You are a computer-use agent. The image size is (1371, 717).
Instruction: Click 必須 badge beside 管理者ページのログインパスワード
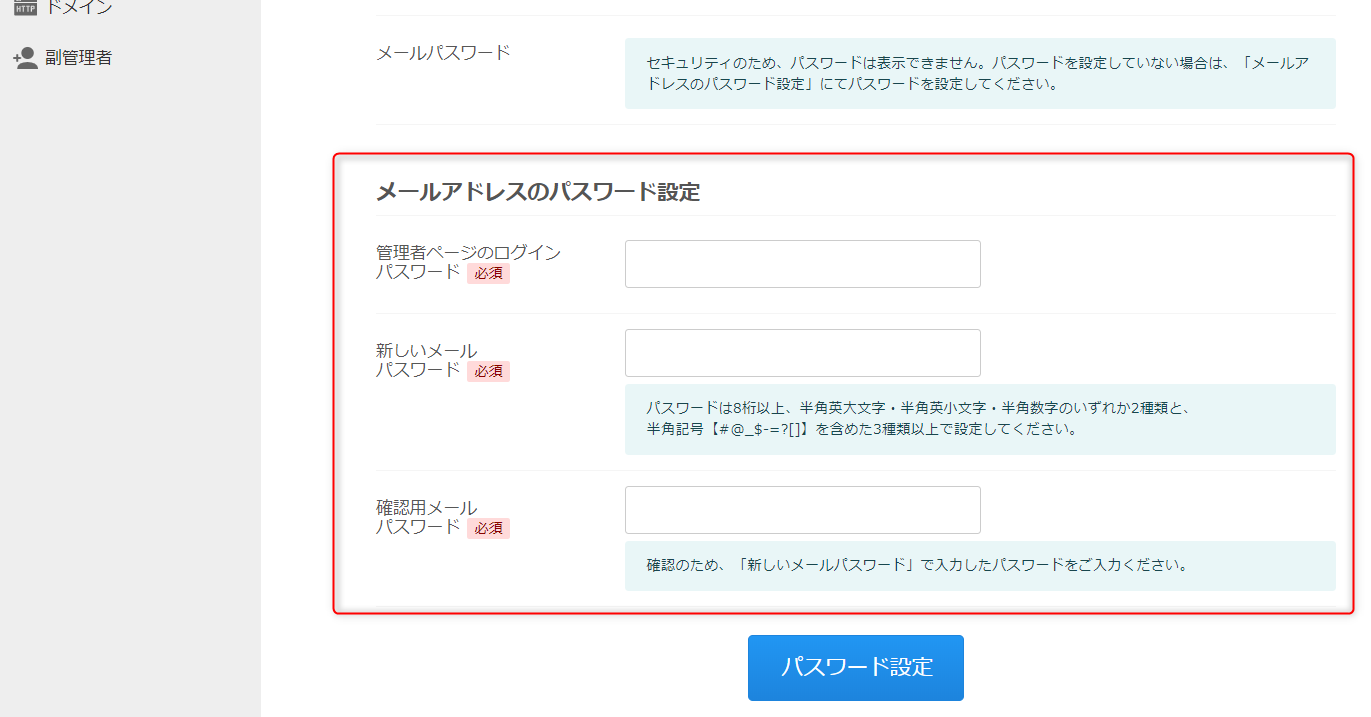click(x=488, y=273)
